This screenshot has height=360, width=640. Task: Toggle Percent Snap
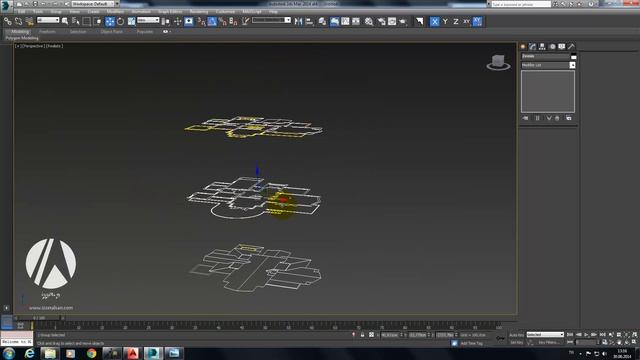tap(222, 21)
